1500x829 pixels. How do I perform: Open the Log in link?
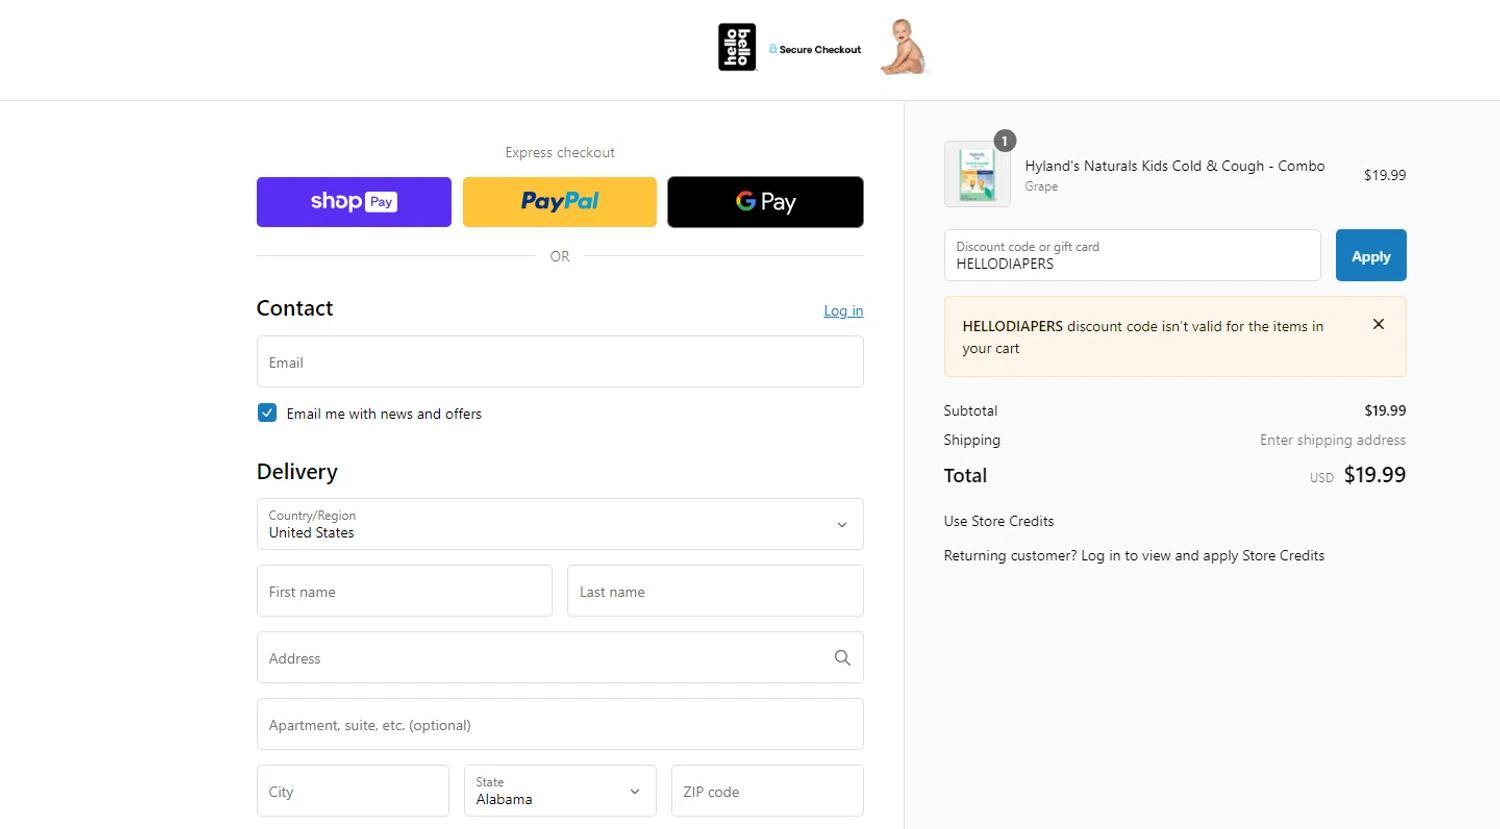click(843, 311)
